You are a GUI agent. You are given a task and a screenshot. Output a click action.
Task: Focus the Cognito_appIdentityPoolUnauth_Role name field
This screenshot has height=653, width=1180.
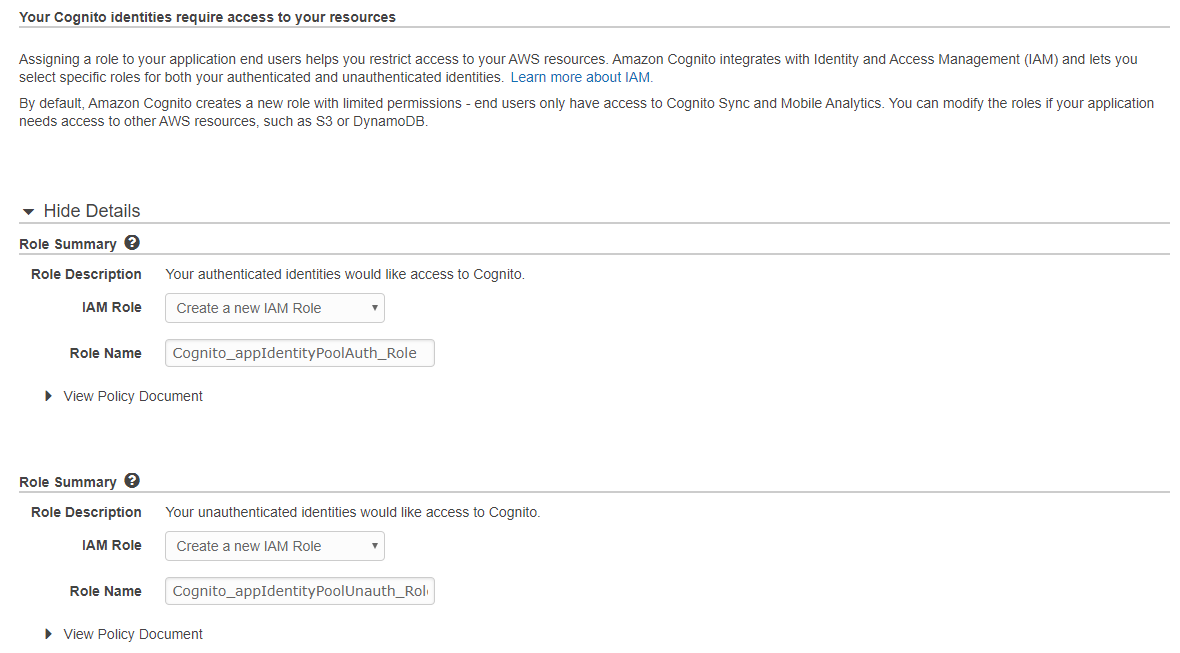(299, 591)
